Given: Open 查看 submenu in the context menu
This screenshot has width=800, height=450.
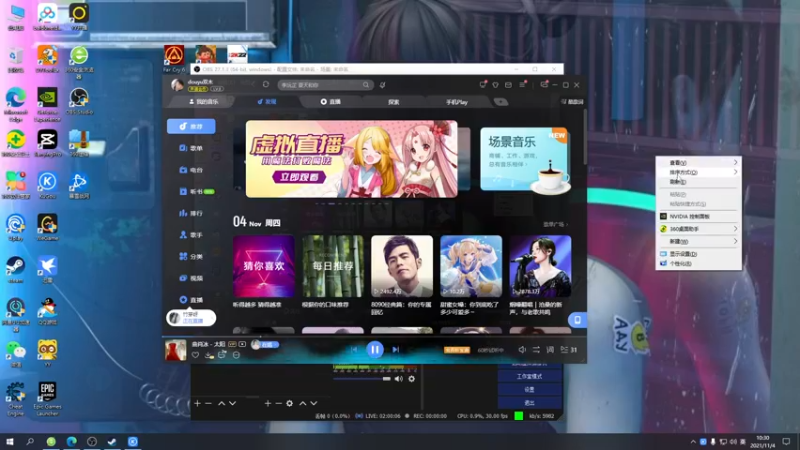Looking at the screenshot, I should click(698, 163).
